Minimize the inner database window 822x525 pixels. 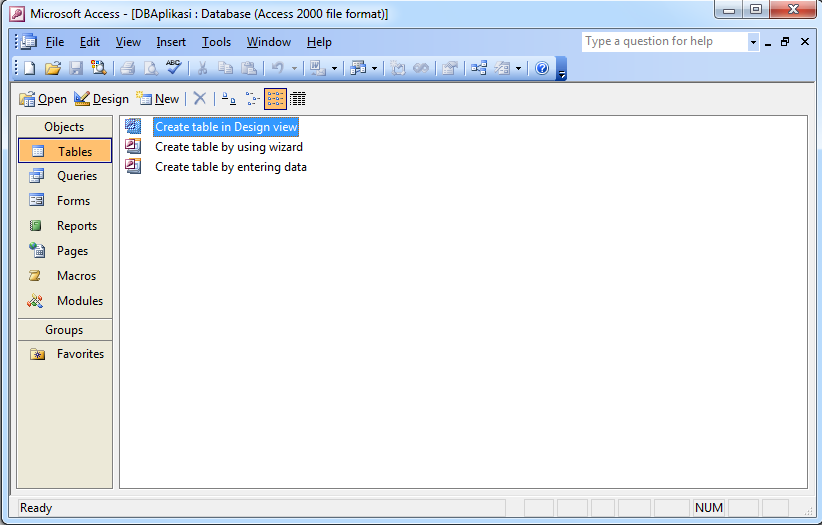768,42
